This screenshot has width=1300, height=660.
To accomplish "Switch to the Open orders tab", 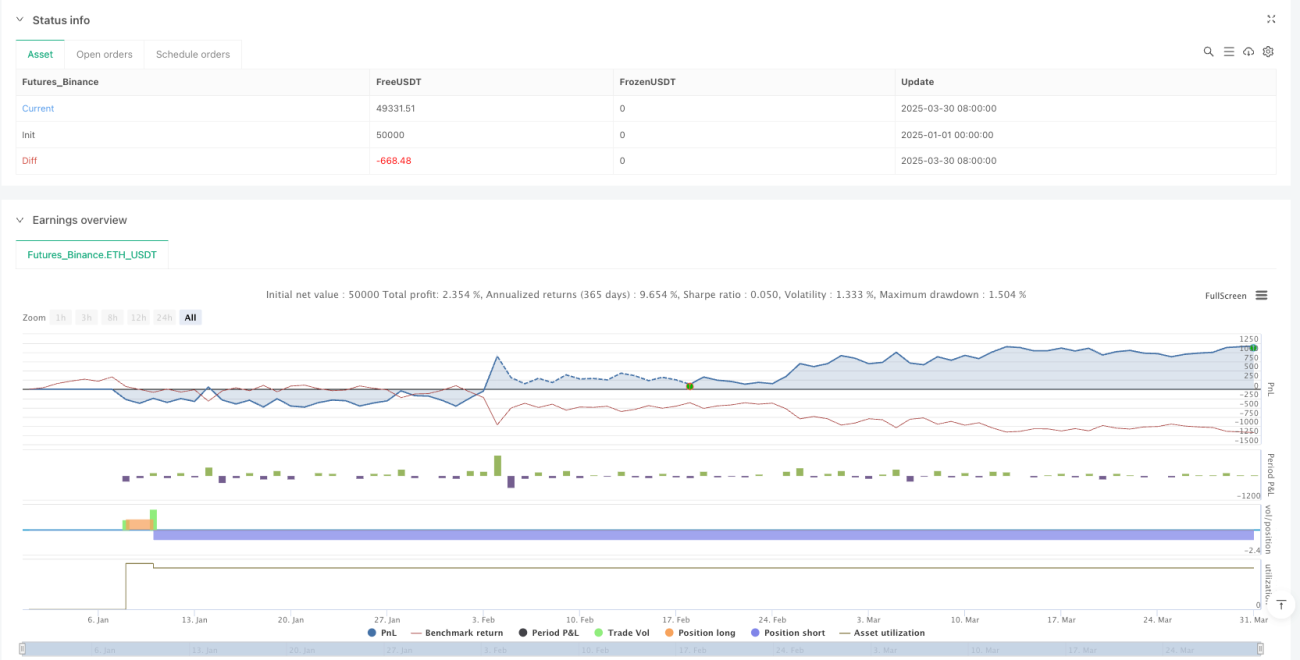I will 105,54.
